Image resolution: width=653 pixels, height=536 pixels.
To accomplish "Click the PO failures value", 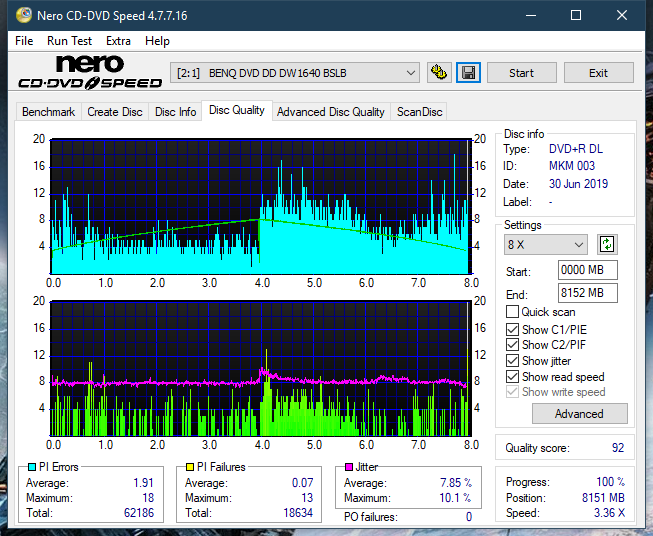I will [469, 517].
